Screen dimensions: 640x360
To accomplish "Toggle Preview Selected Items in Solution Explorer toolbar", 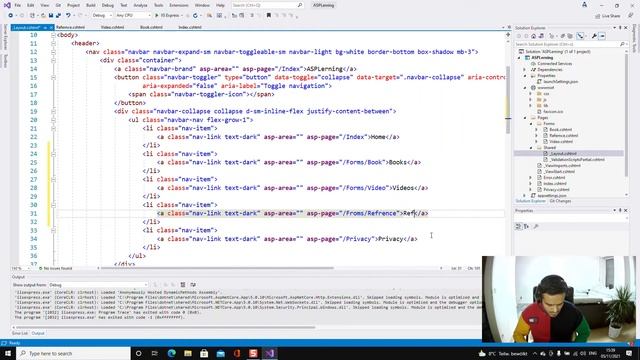I will pyautogui.click(x=601, y=36).
